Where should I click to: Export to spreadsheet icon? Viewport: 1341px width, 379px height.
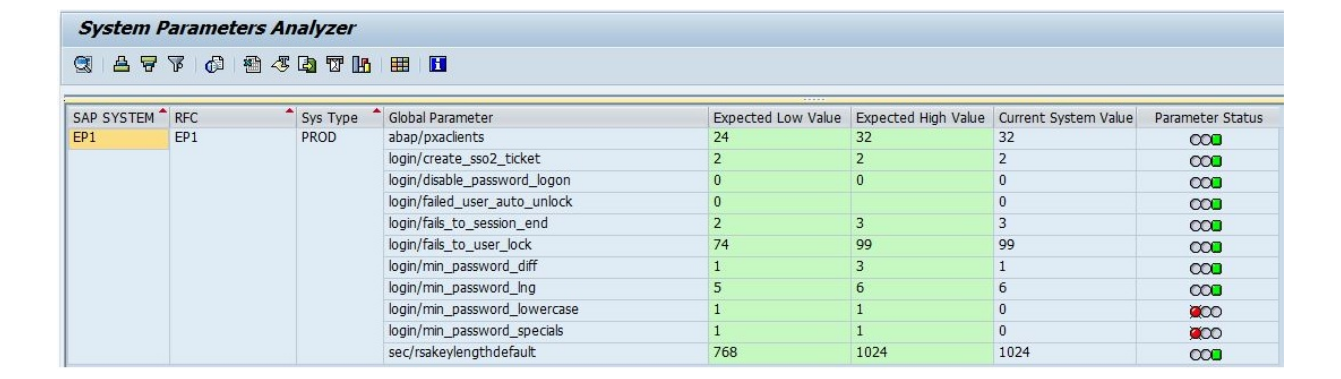pos(252,65)
